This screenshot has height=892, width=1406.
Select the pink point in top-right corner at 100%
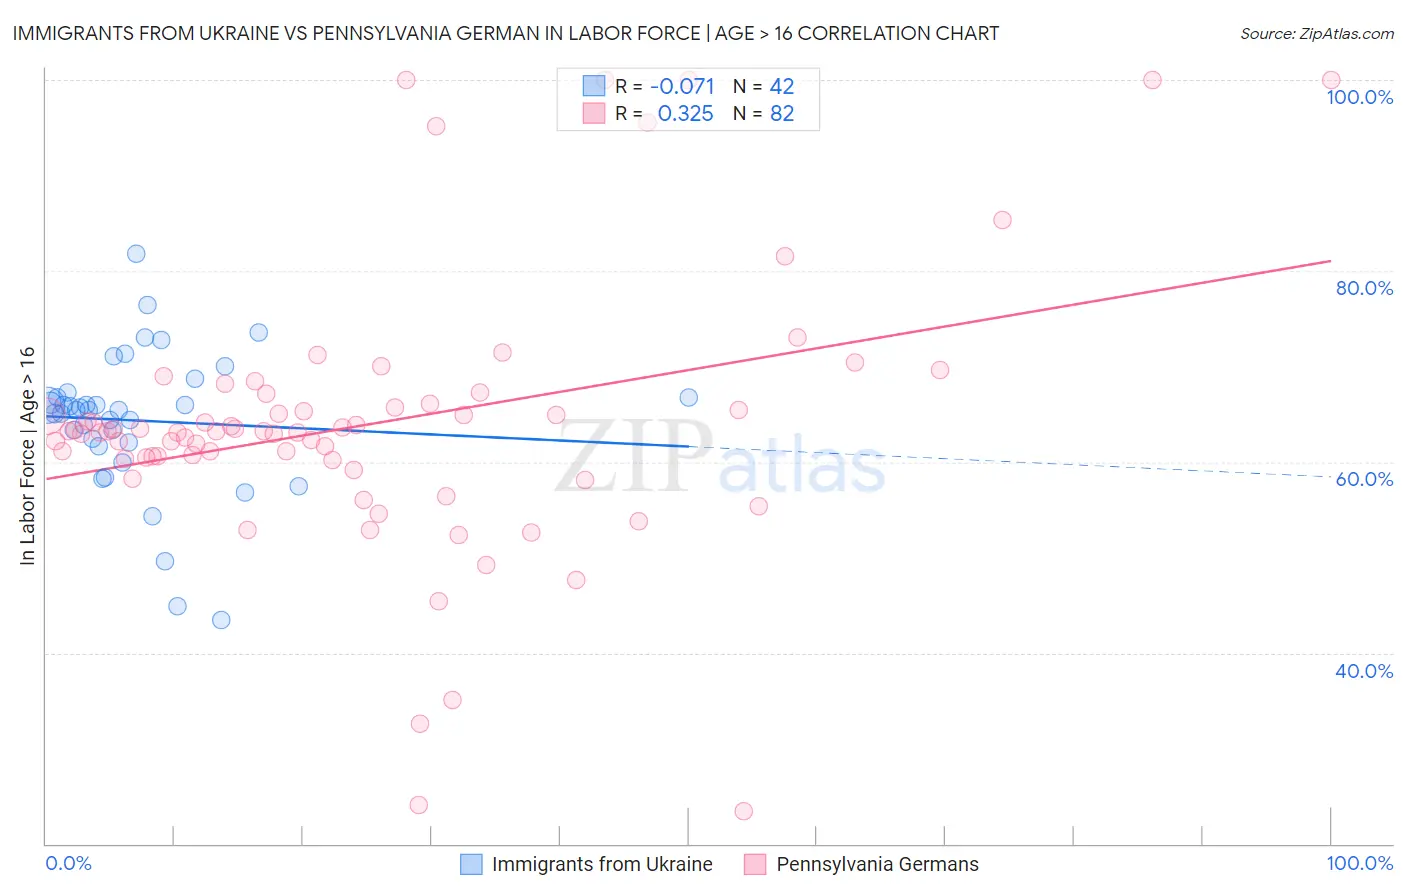tap(1331, 80)
